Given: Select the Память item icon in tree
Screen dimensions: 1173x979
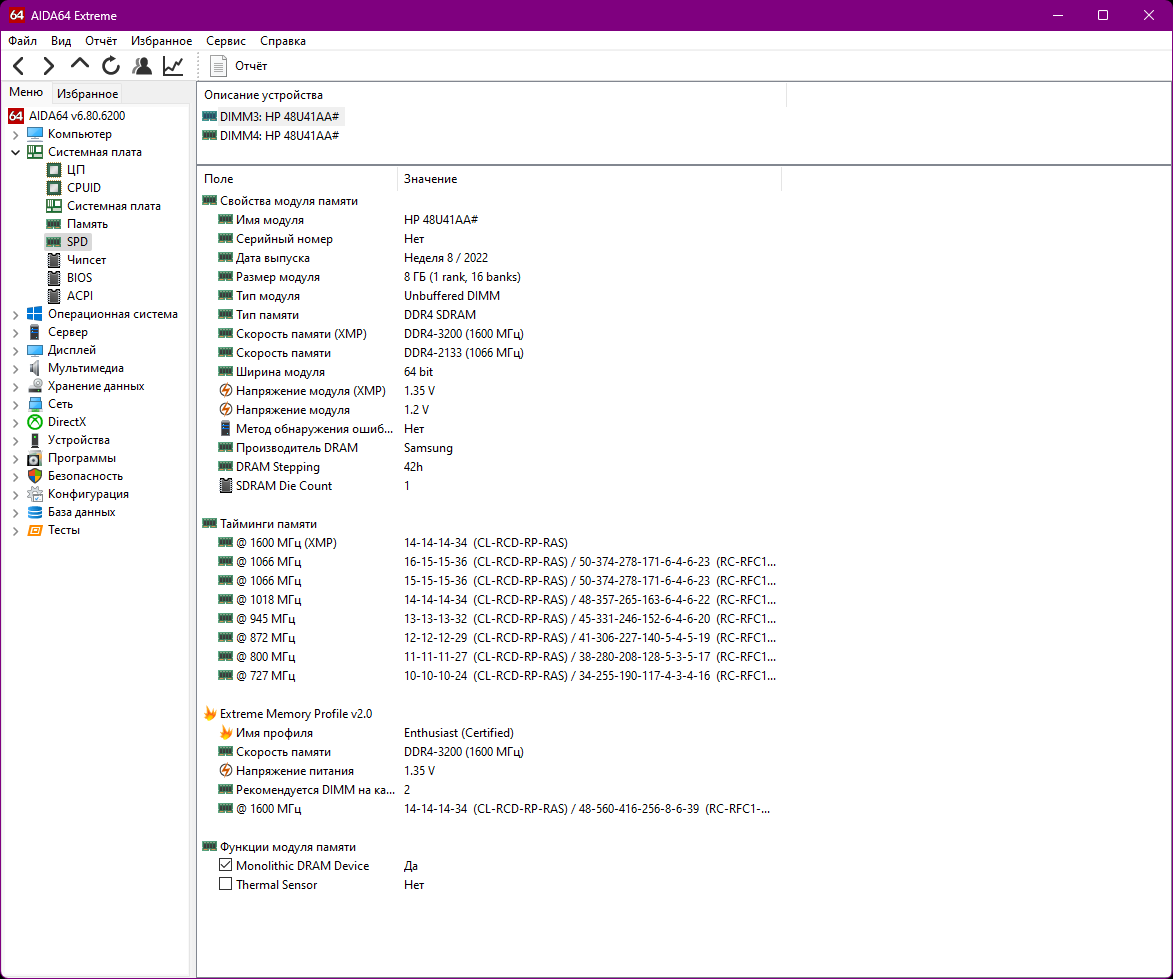Looking at the screenshot, I should click(x=54, y=224).
